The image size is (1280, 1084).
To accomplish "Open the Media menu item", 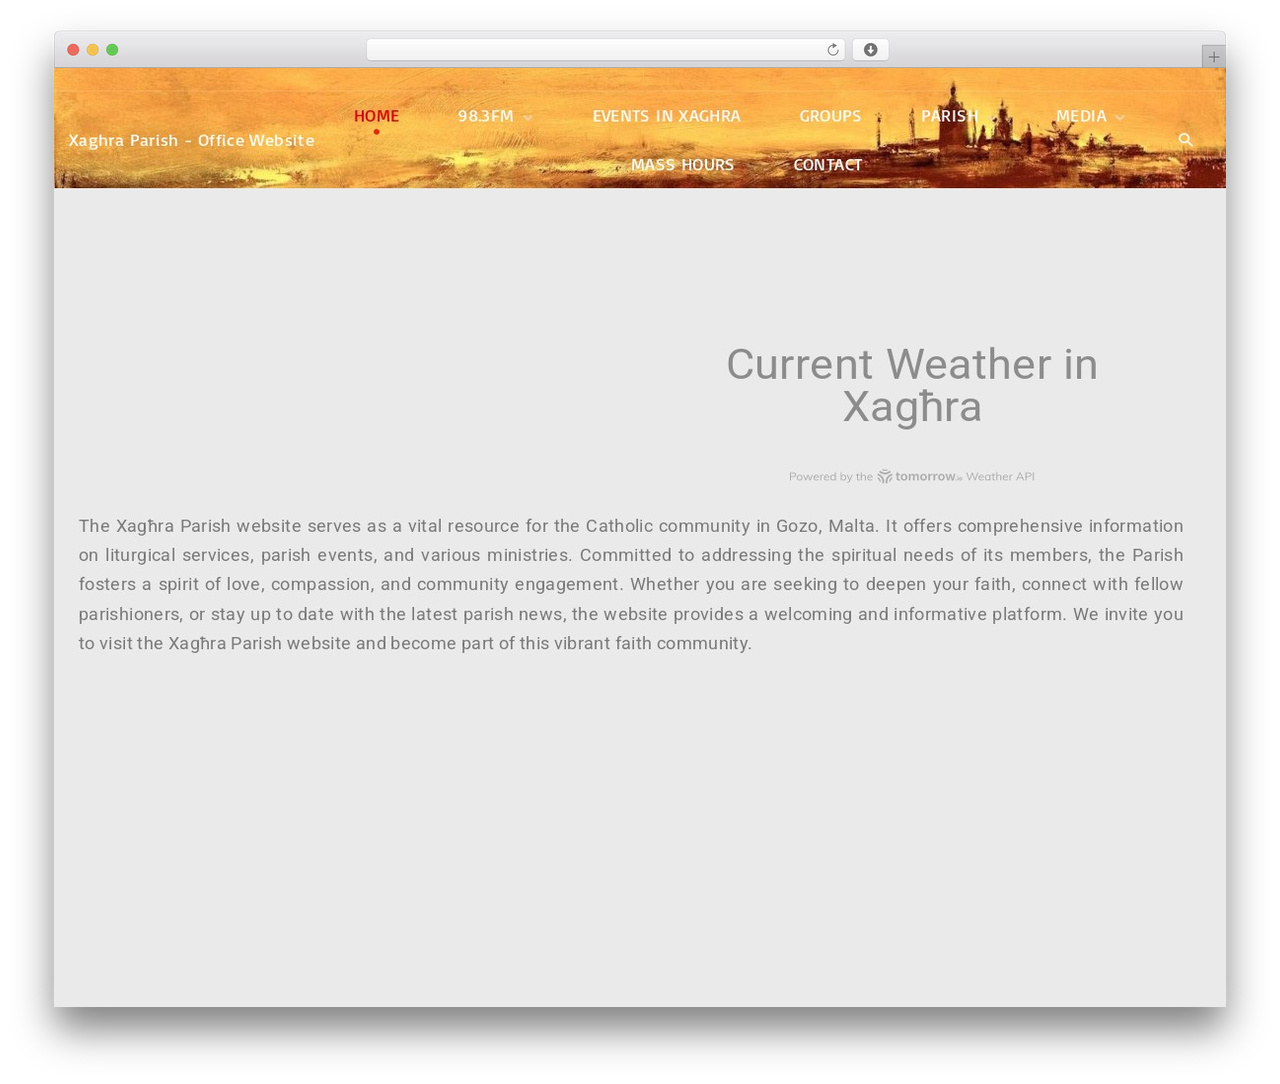I will pyautogui.click(x=1081, y=116).
